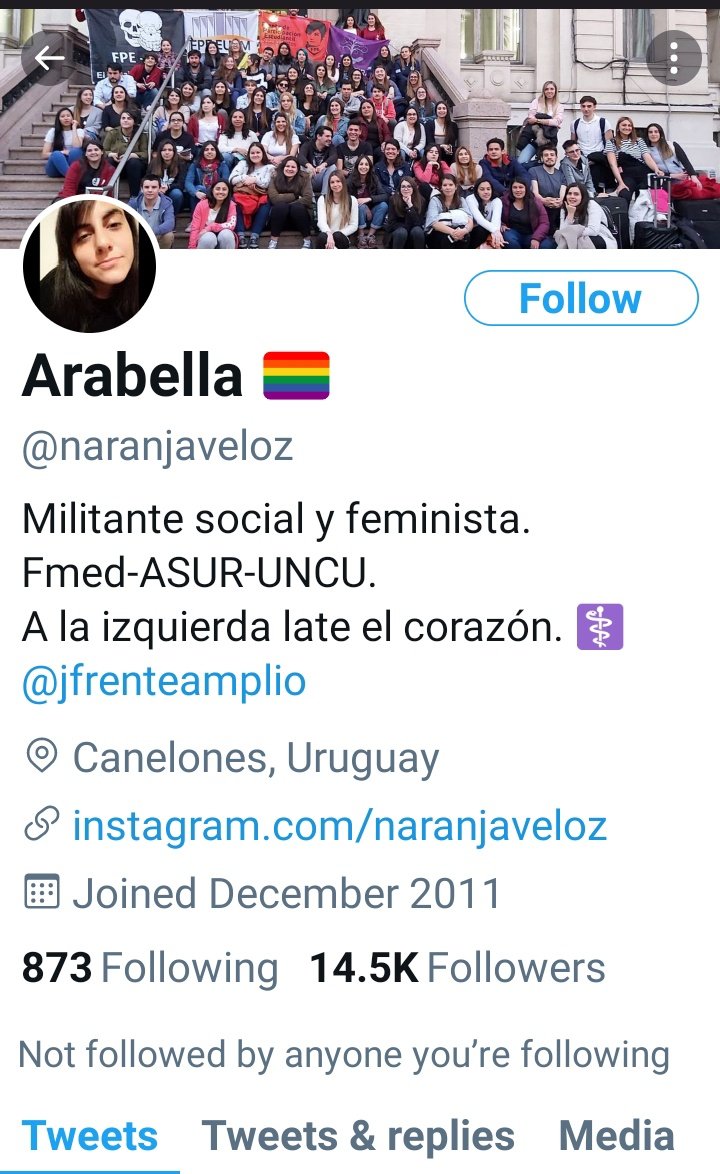
Task: Open the three-dot overflow menu
Action: tap(674, 58)
